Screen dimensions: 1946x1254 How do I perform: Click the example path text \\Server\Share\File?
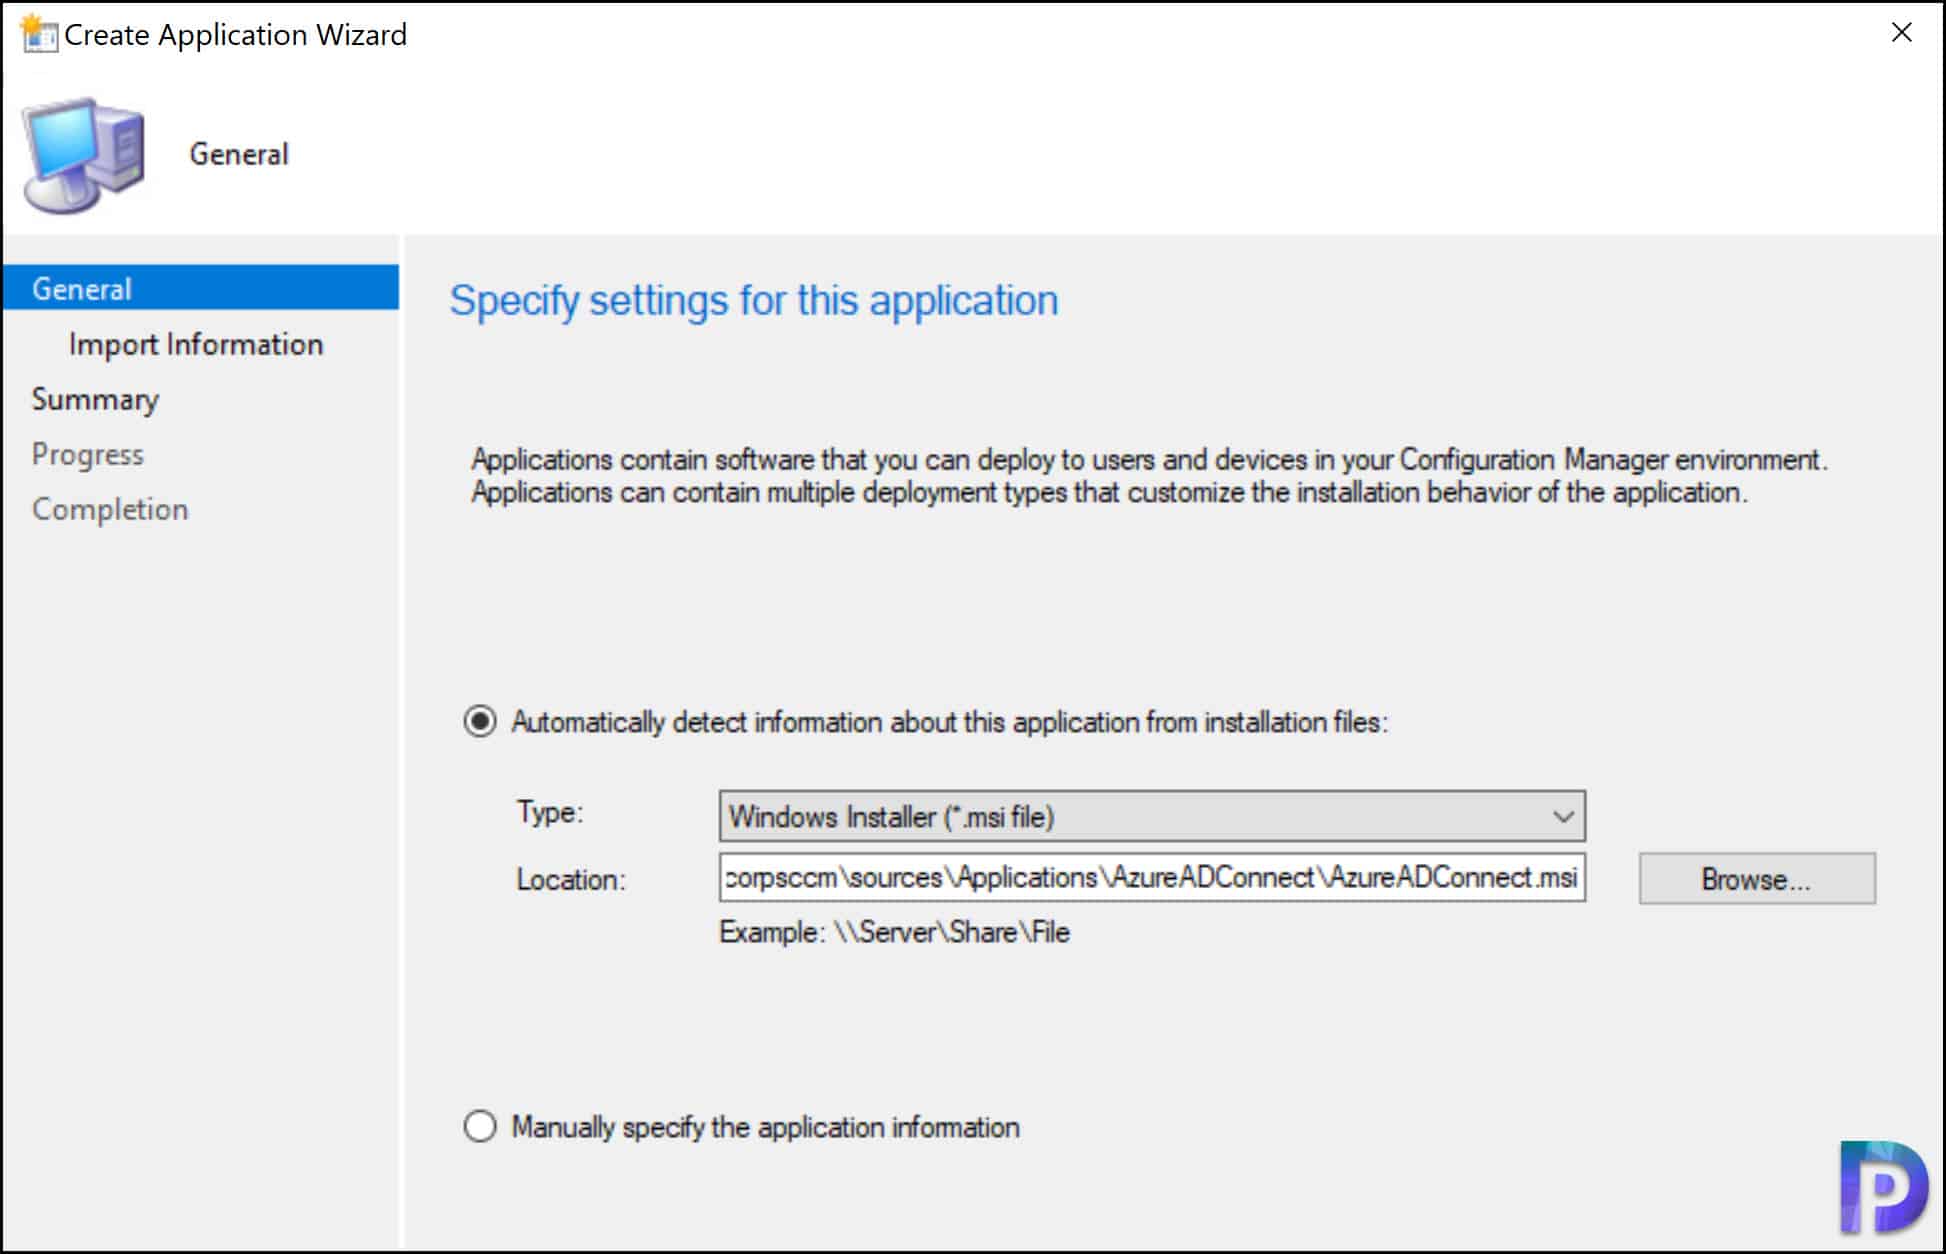(x=952, y=932)
